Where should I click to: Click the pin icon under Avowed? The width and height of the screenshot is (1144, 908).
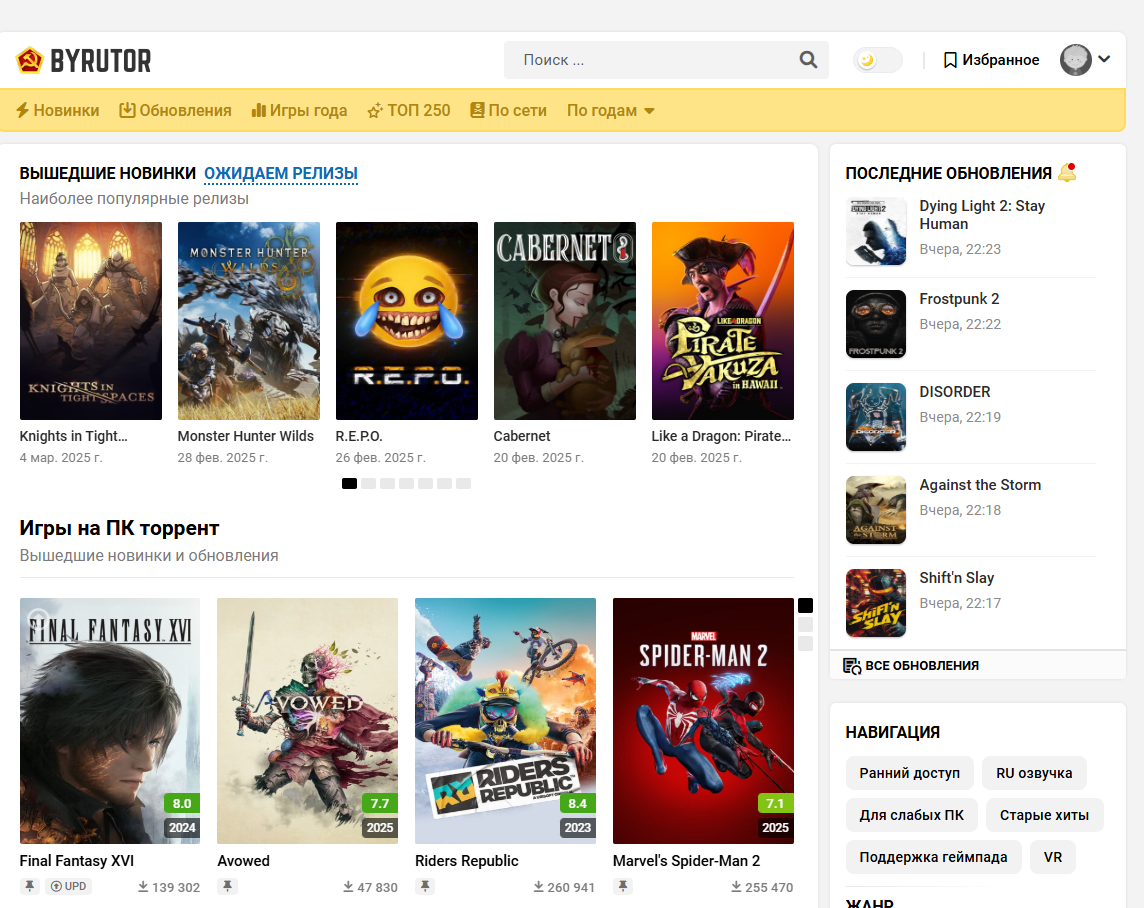tap(228, 886)
